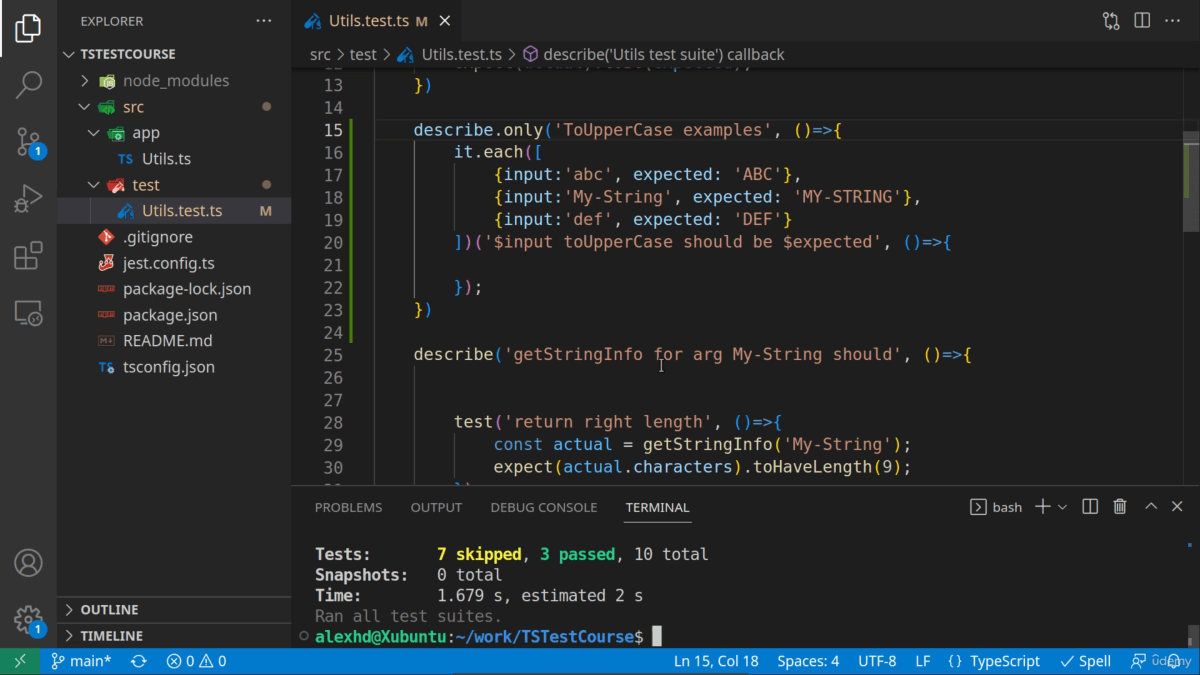
Task: Split the editor right
Action: click(x=1142, y=21)
